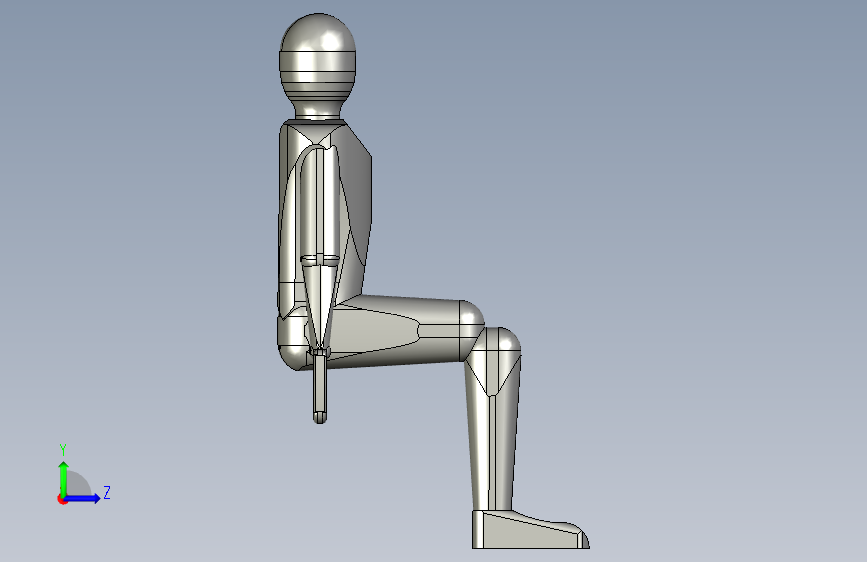
Task: Click the red origin dot of triad
Action: [x=62, y=500]
